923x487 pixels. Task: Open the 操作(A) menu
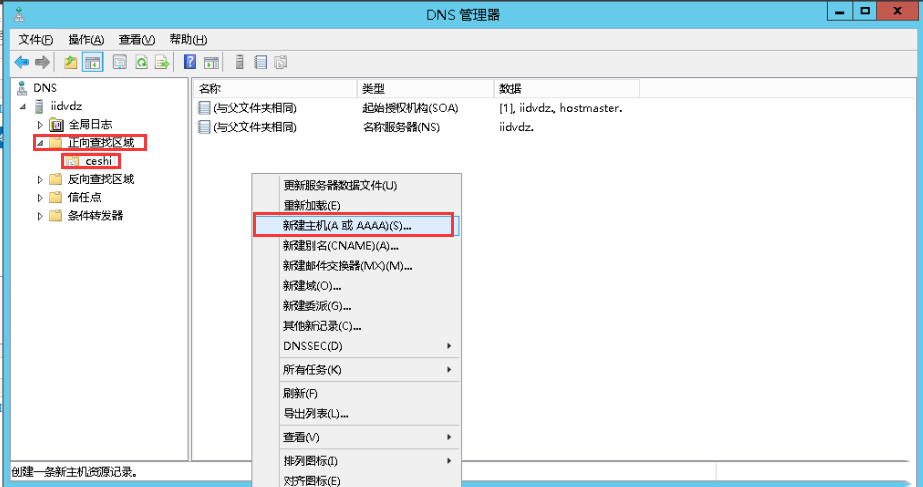click(86, 39)
